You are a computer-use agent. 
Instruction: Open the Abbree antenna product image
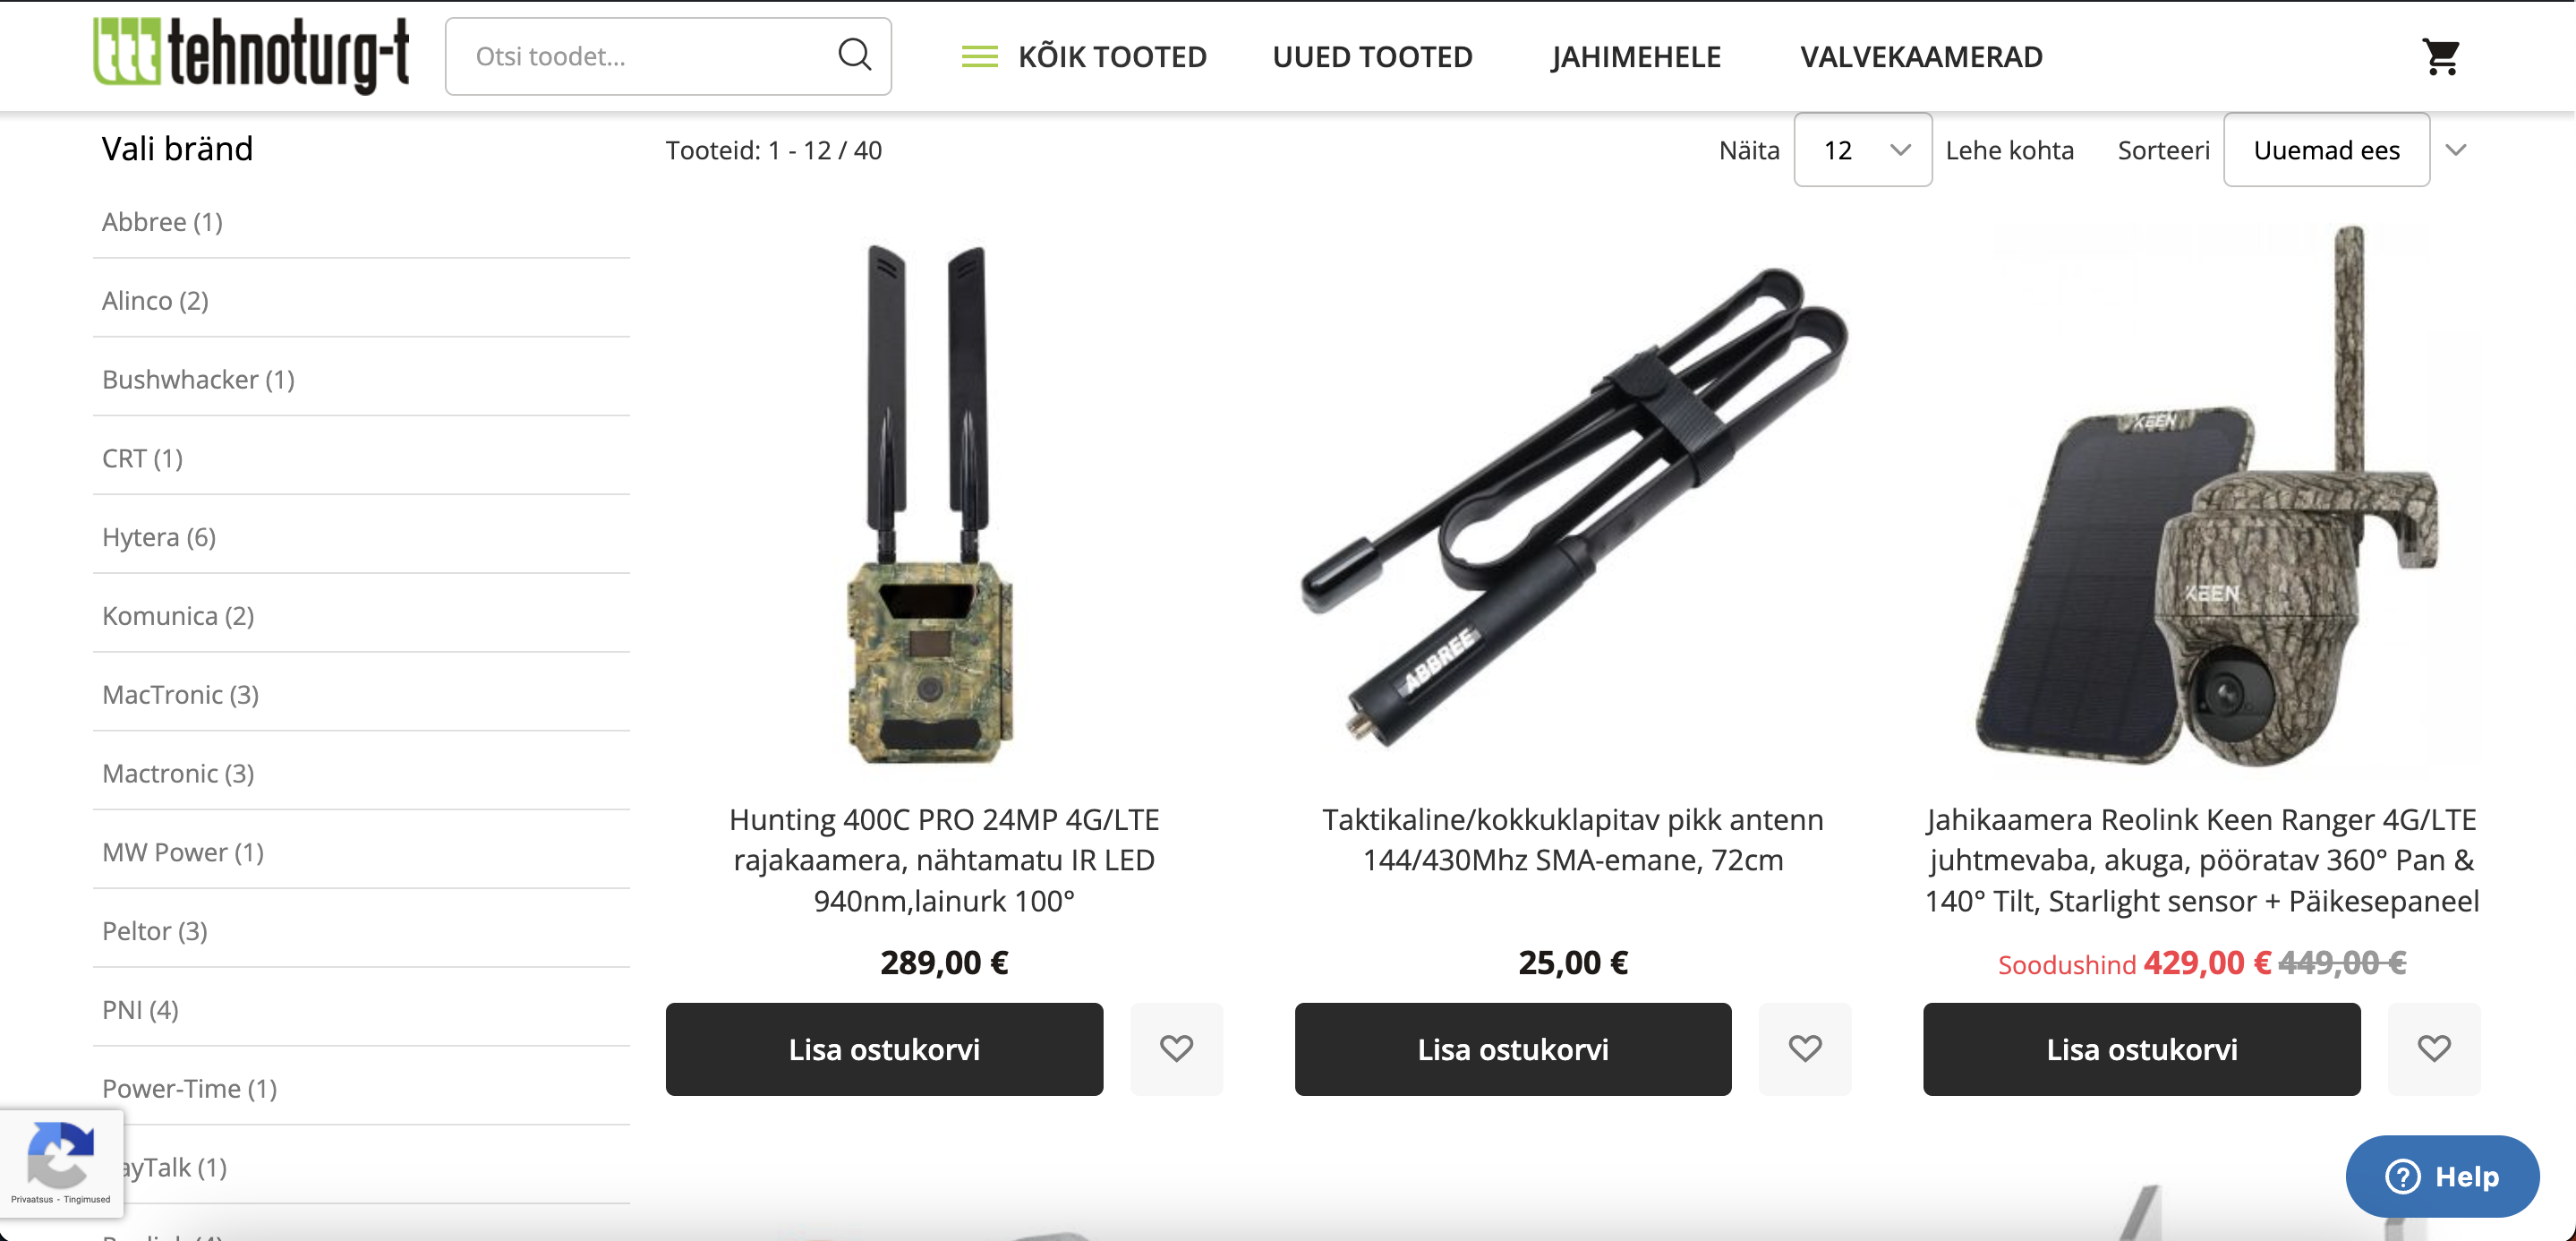[x=1572, y=505]
